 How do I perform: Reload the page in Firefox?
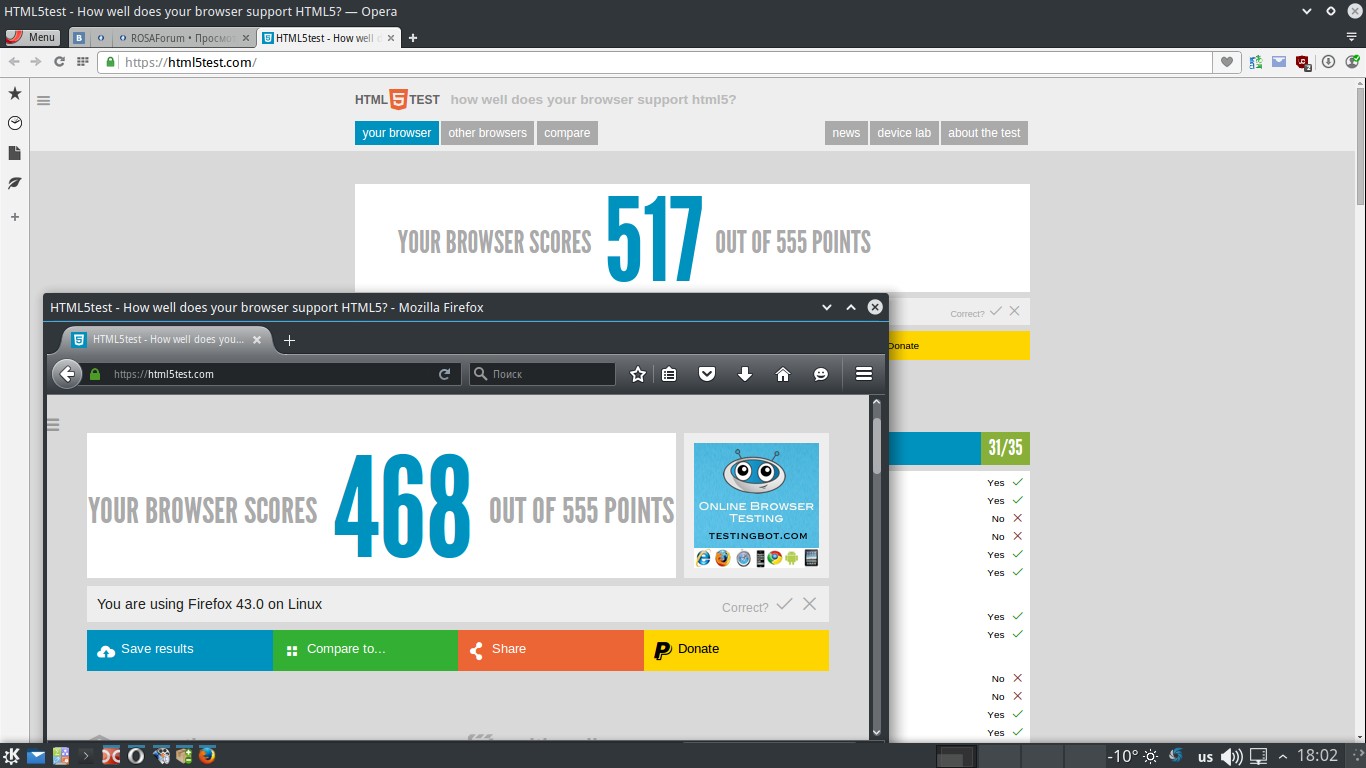pyautogui.click(x=445, y=374)
